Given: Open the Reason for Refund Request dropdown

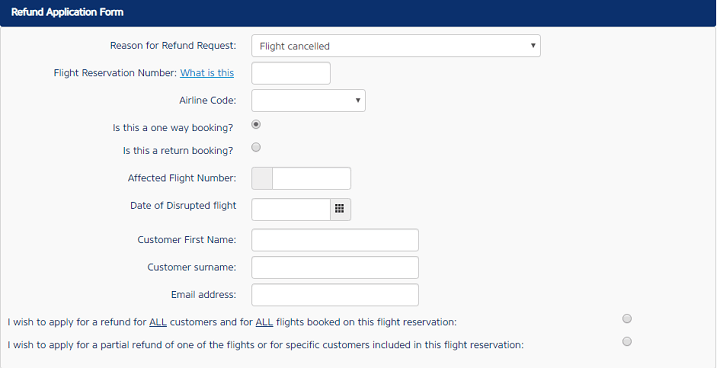Looking at the screenshot, I should pos(396,46).
